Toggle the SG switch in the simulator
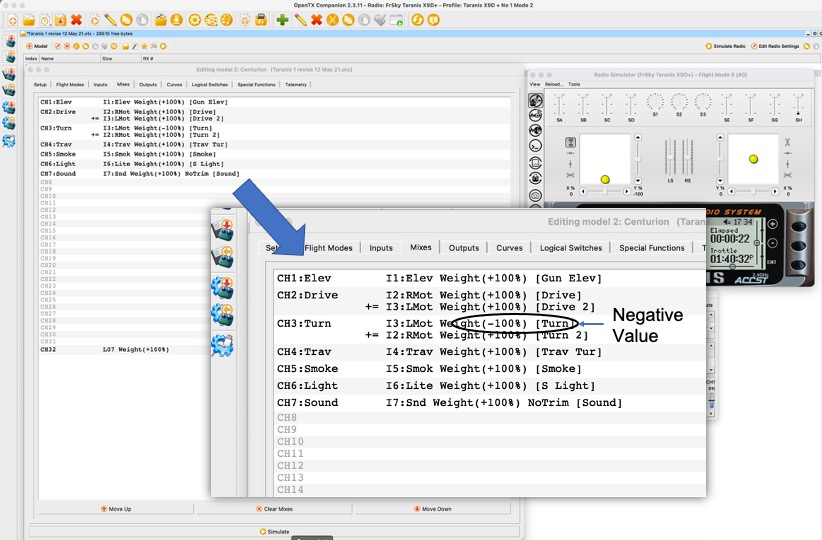Screen dimensions: 822x540 click(775, 105)
